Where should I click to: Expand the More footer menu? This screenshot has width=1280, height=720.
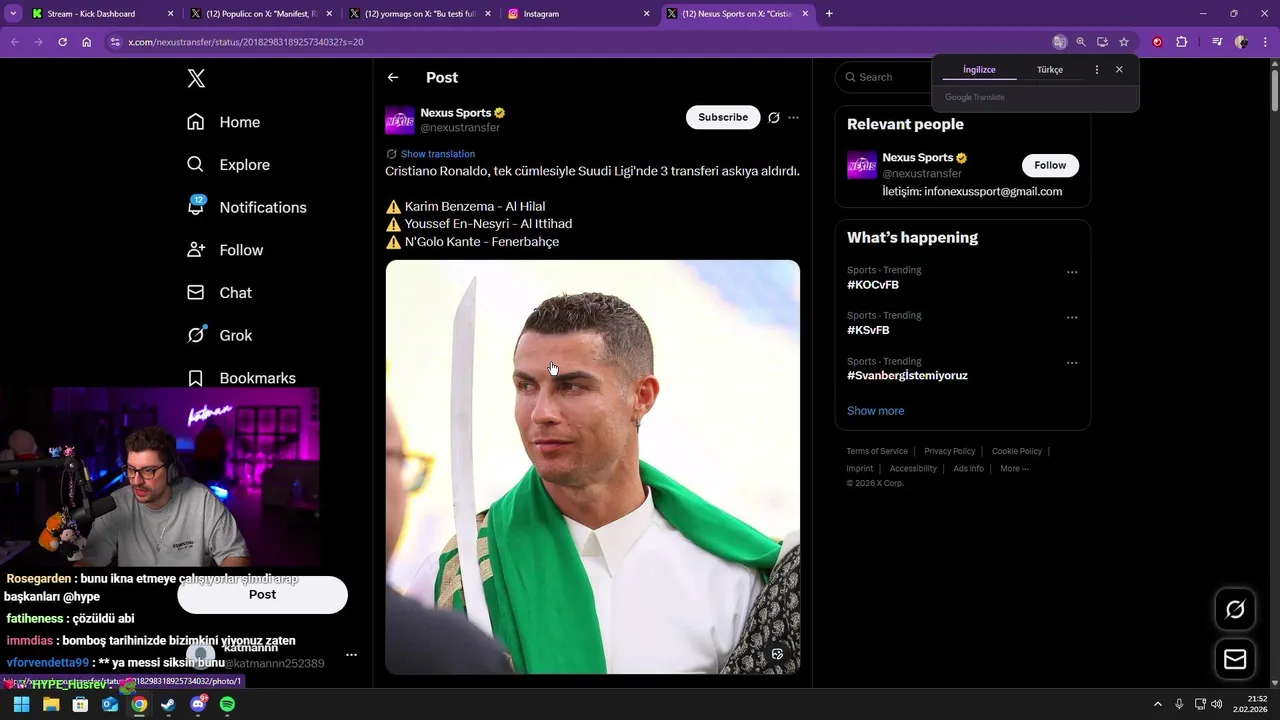[1014, 468]
